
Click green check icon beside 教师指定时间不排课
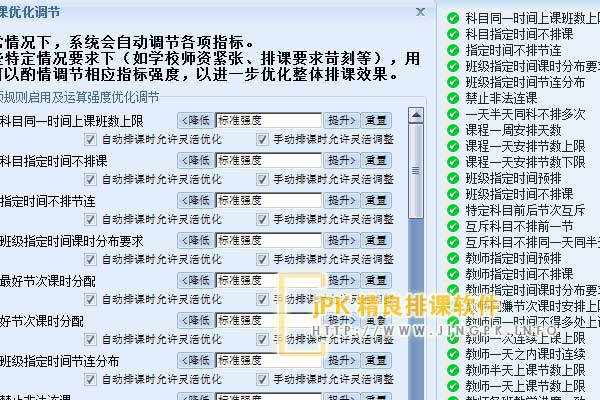[x=453, y=274]
